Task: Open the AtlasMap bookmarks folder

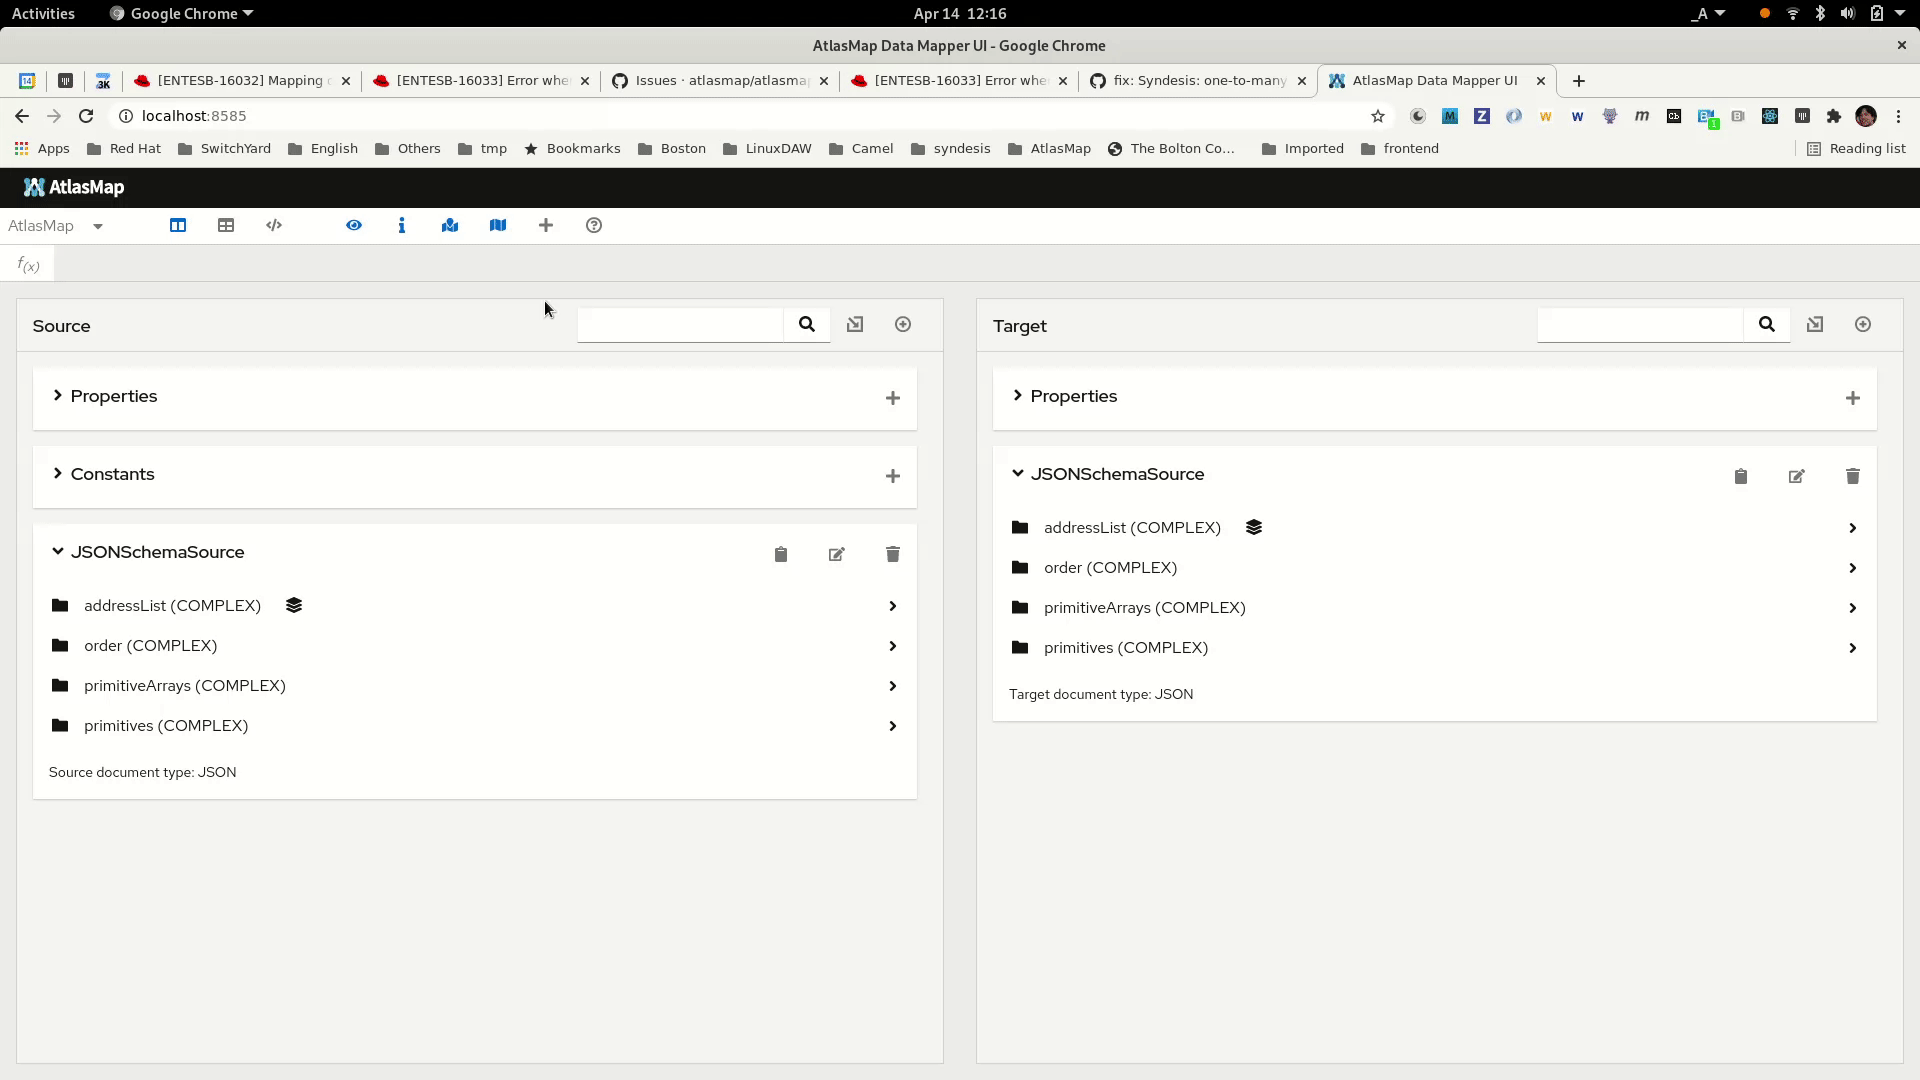Action: tap(1049, 149)
